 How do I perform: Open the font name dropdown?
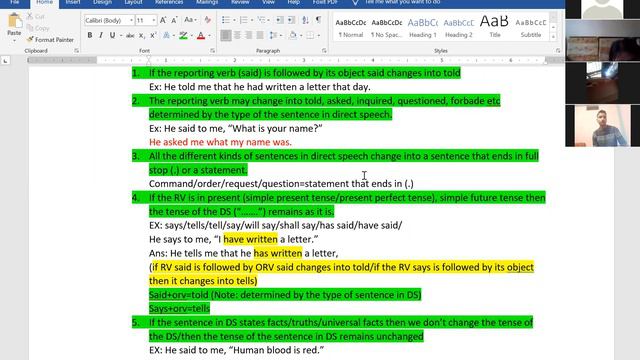tap(131, 20)
